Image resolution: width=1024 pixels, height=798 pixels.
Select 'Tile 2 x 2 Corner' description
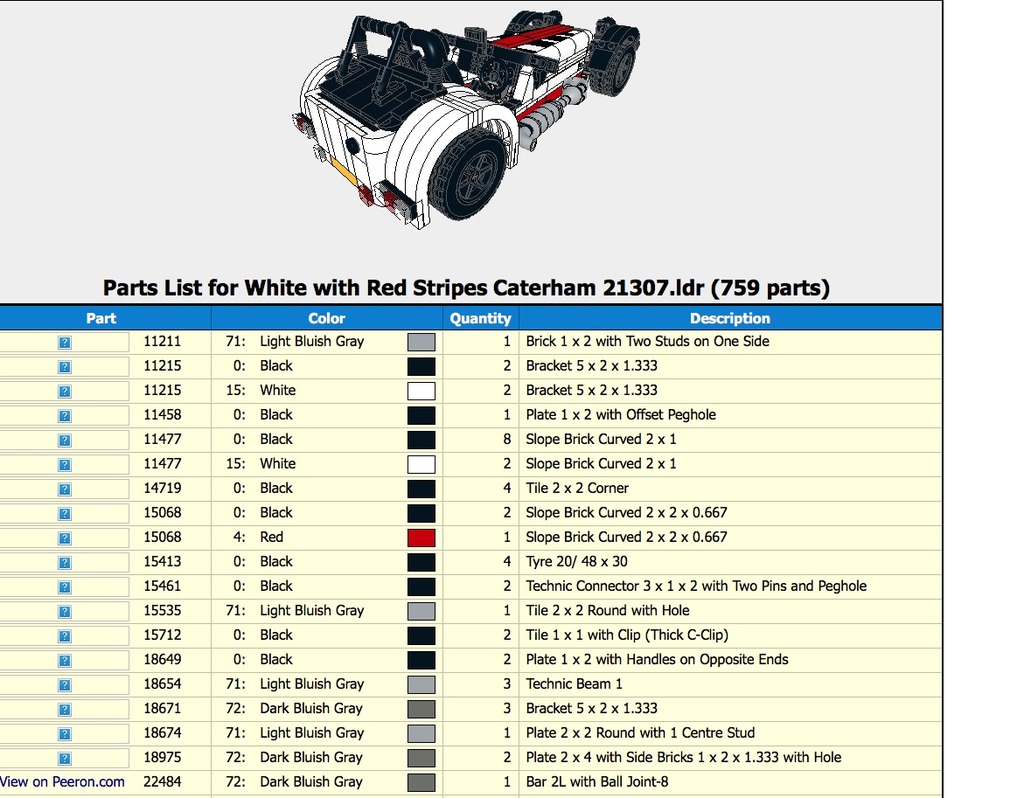pos(577,488)
